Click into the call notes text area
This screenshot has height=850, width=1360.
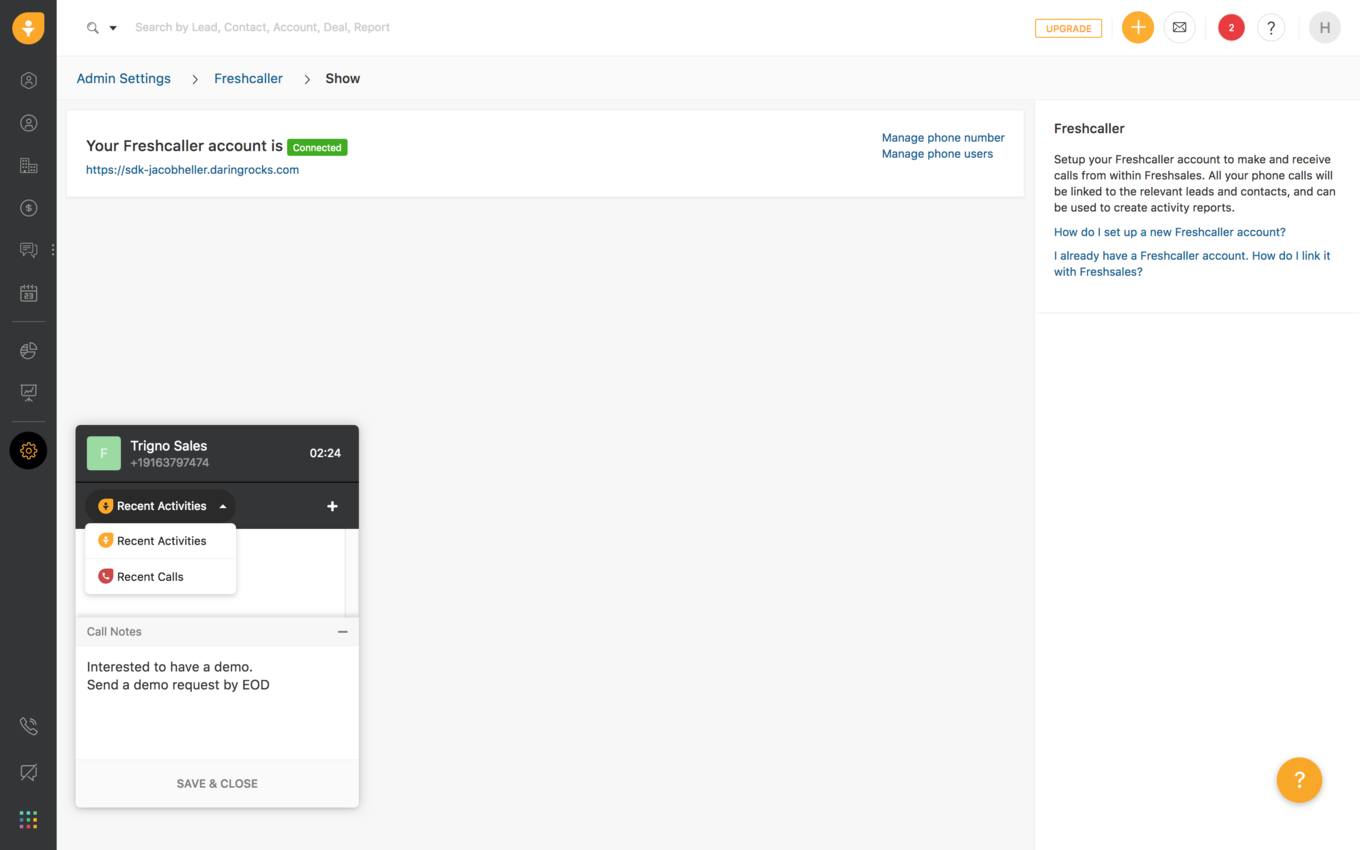217,703
